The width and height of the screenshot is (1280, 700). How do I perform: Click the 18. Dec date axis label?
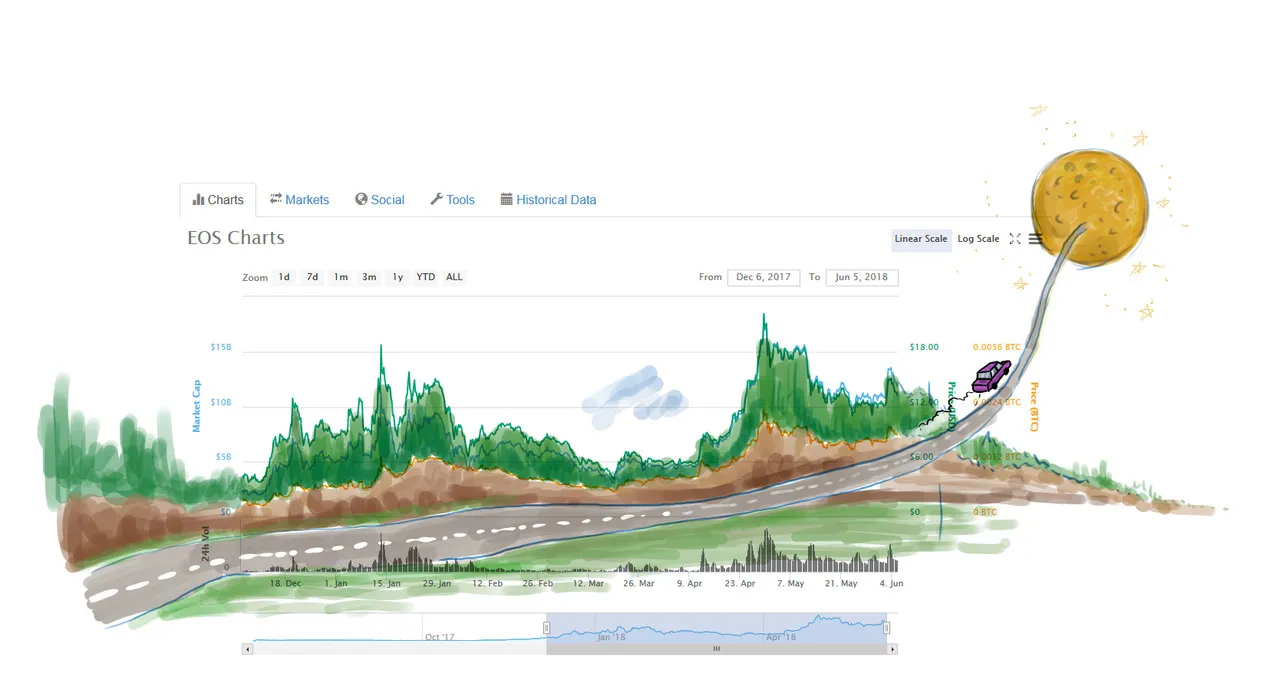285,583
